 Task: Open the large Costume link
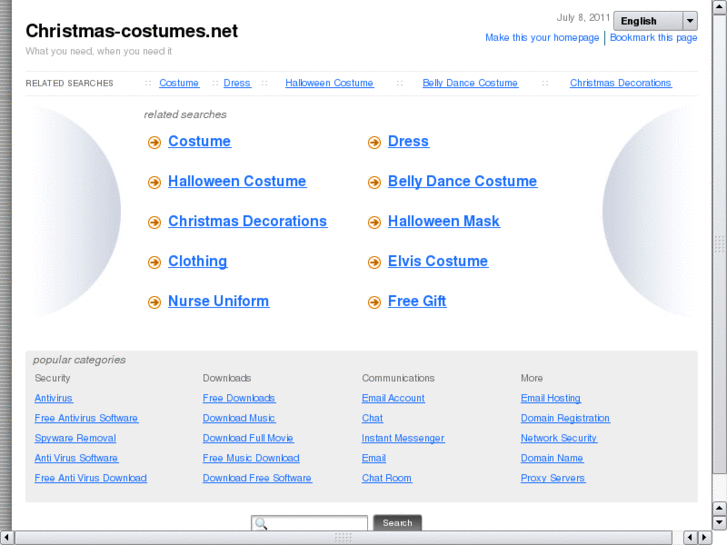point(199,141)
